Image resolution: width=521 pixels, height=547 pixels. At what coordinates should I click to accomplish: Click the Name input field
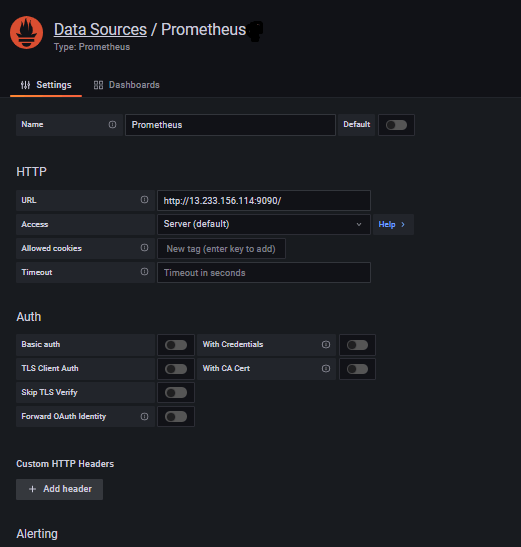(230, 125)
